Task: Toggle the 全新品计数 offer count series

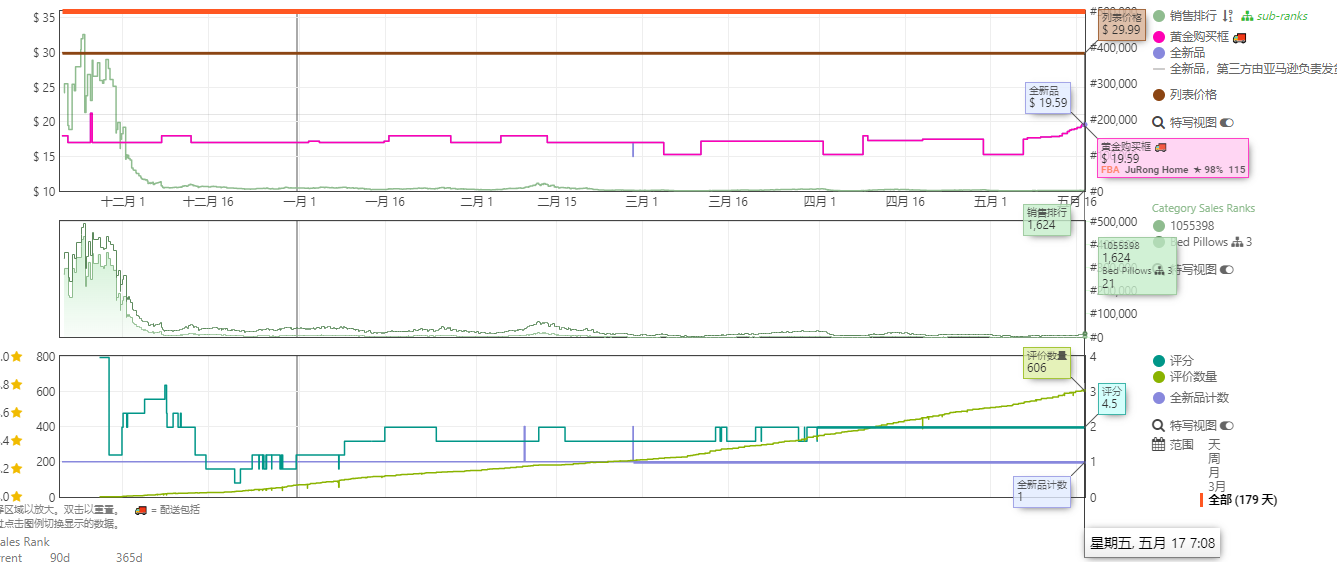Action: (1191, 398)
